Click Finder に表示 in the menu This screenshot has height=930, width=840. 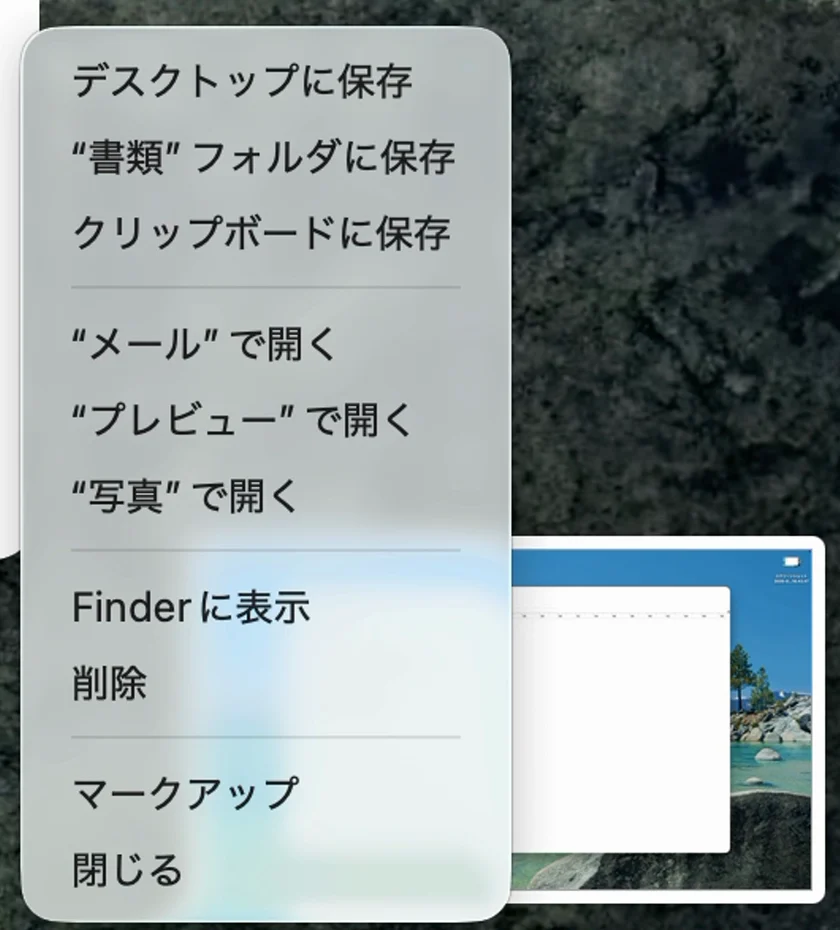(x=266, y=607)
